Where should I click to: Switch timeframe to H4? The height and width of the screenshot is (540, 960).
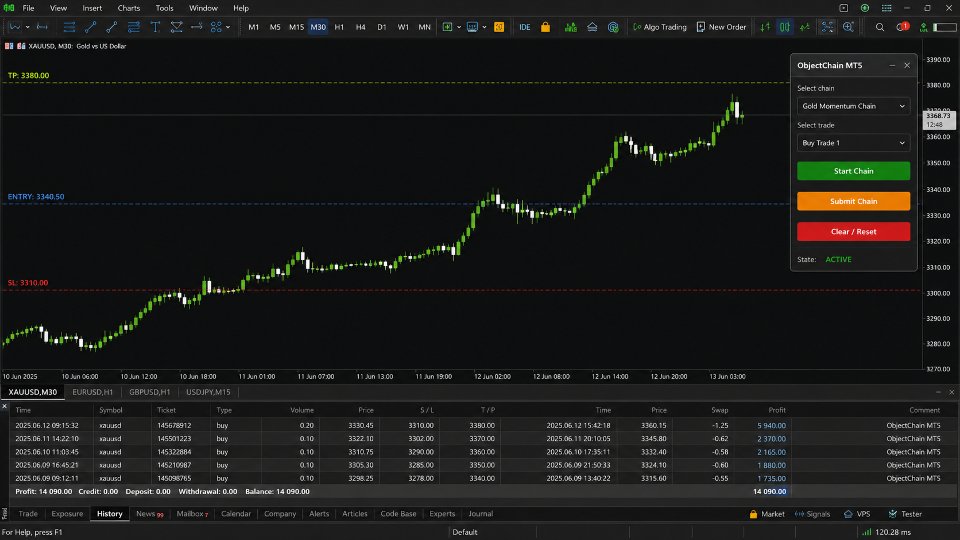coord(361,27)
